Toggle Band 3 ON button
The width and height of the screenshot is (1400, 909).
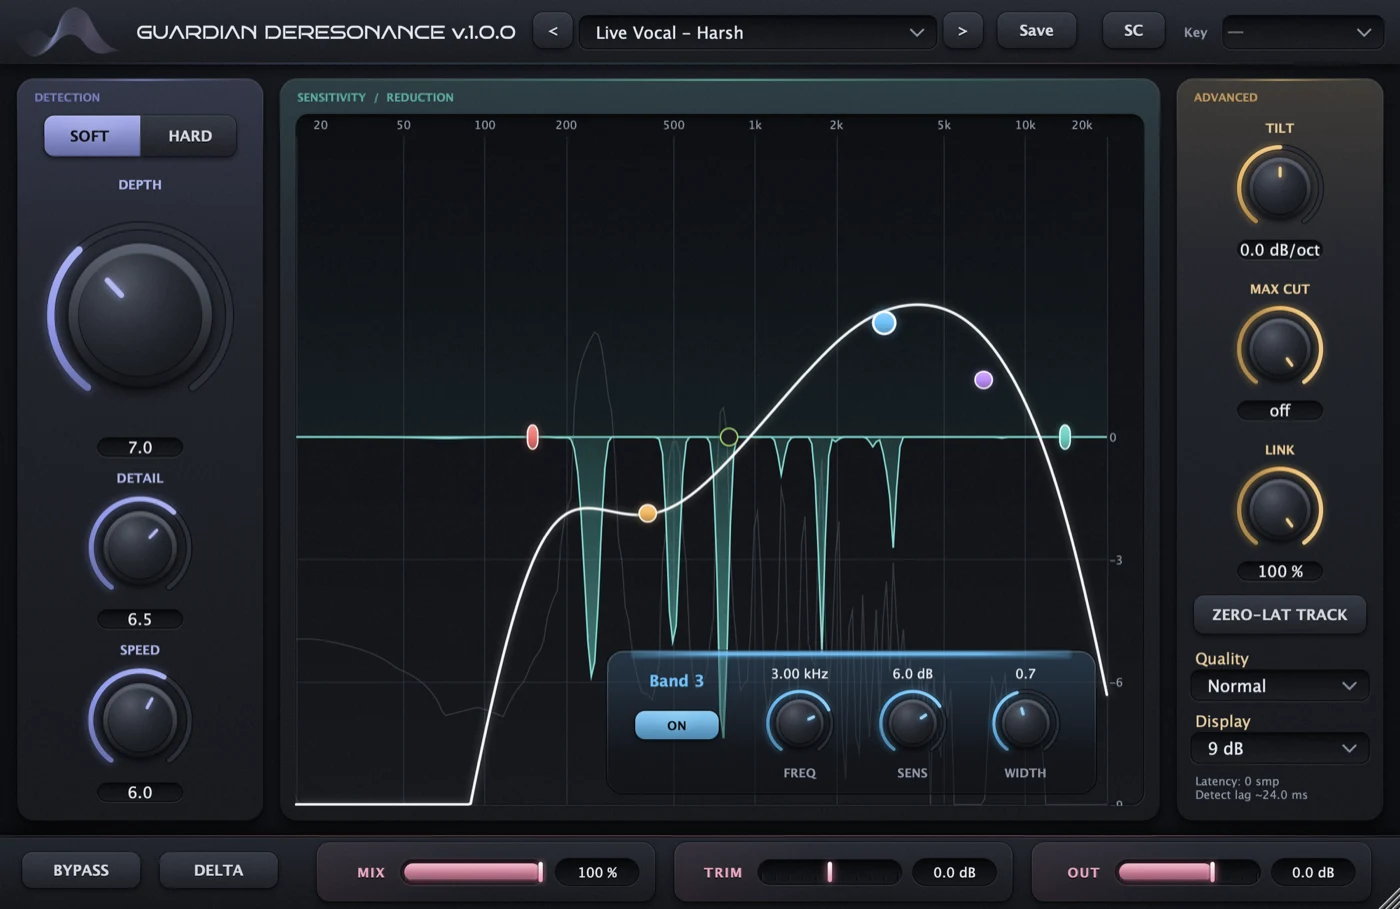click(677, 725)
